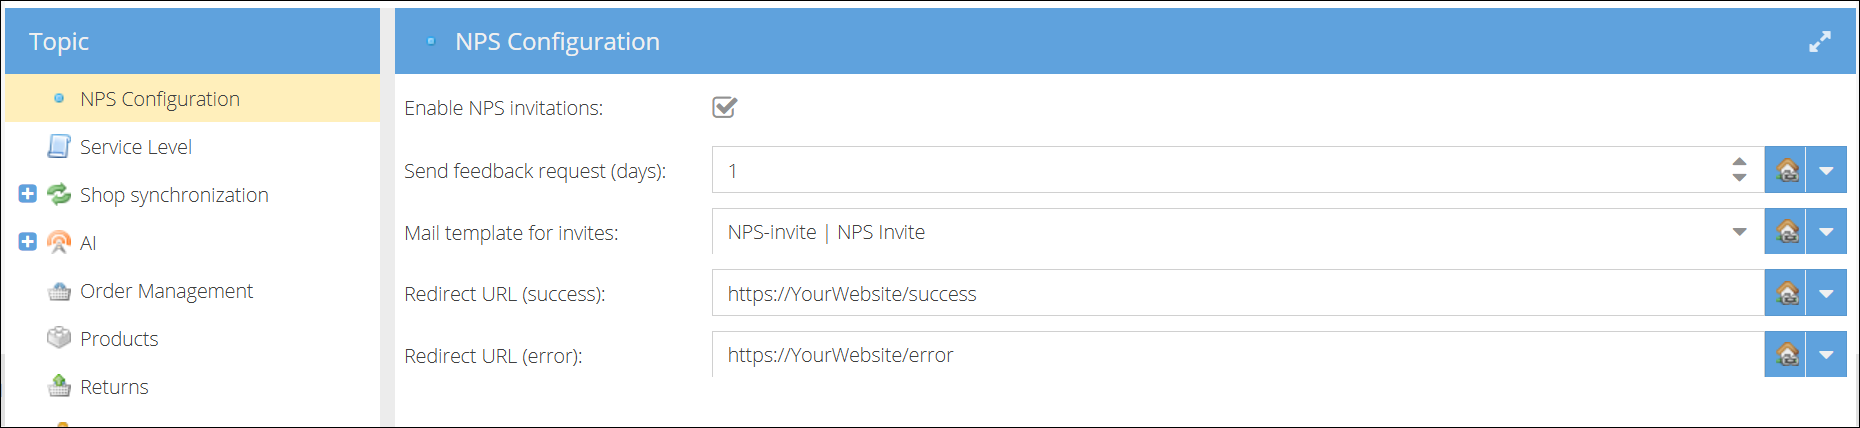
Task: Click the Order Management basket icon
Action: click(x=59, y=291)
